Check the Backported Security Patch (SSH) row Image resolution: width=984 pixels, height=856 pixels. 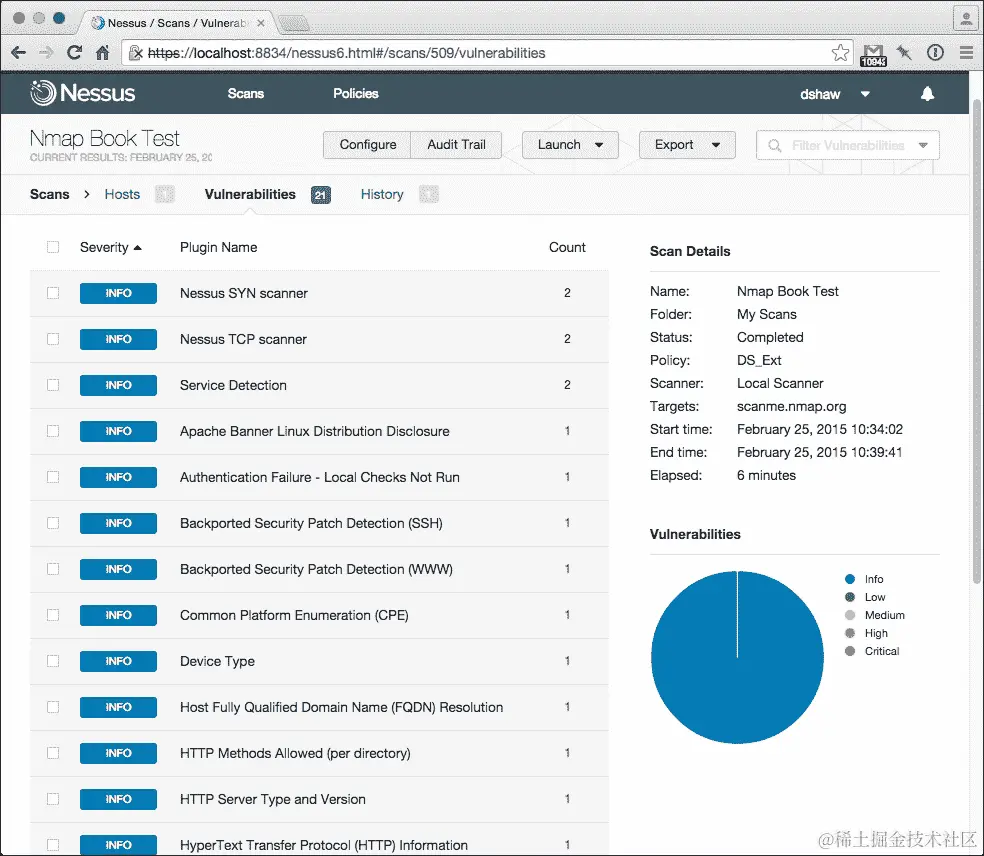pos(53,523)
